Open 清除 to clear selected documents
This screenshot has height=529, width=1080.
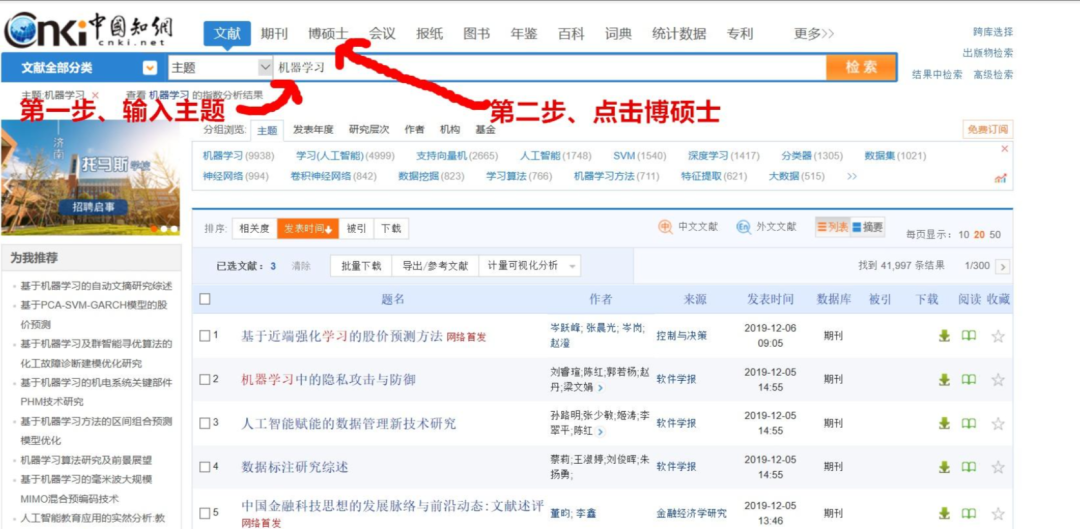point(301,266)
